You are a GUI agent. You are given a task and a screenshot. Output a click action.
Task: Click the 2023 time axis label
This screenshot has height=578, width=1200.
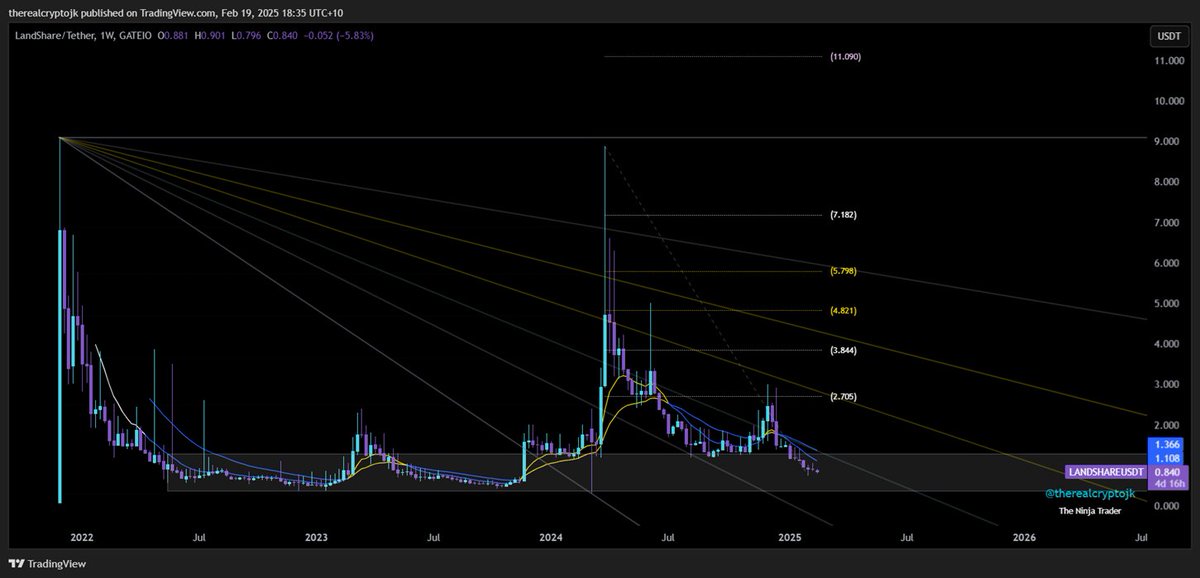click(317, 537)
